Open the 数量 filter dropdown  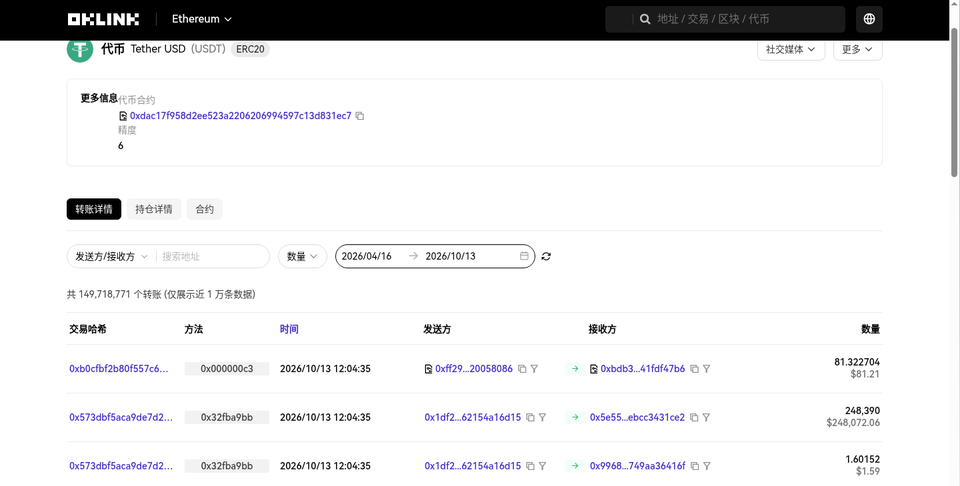302,256
